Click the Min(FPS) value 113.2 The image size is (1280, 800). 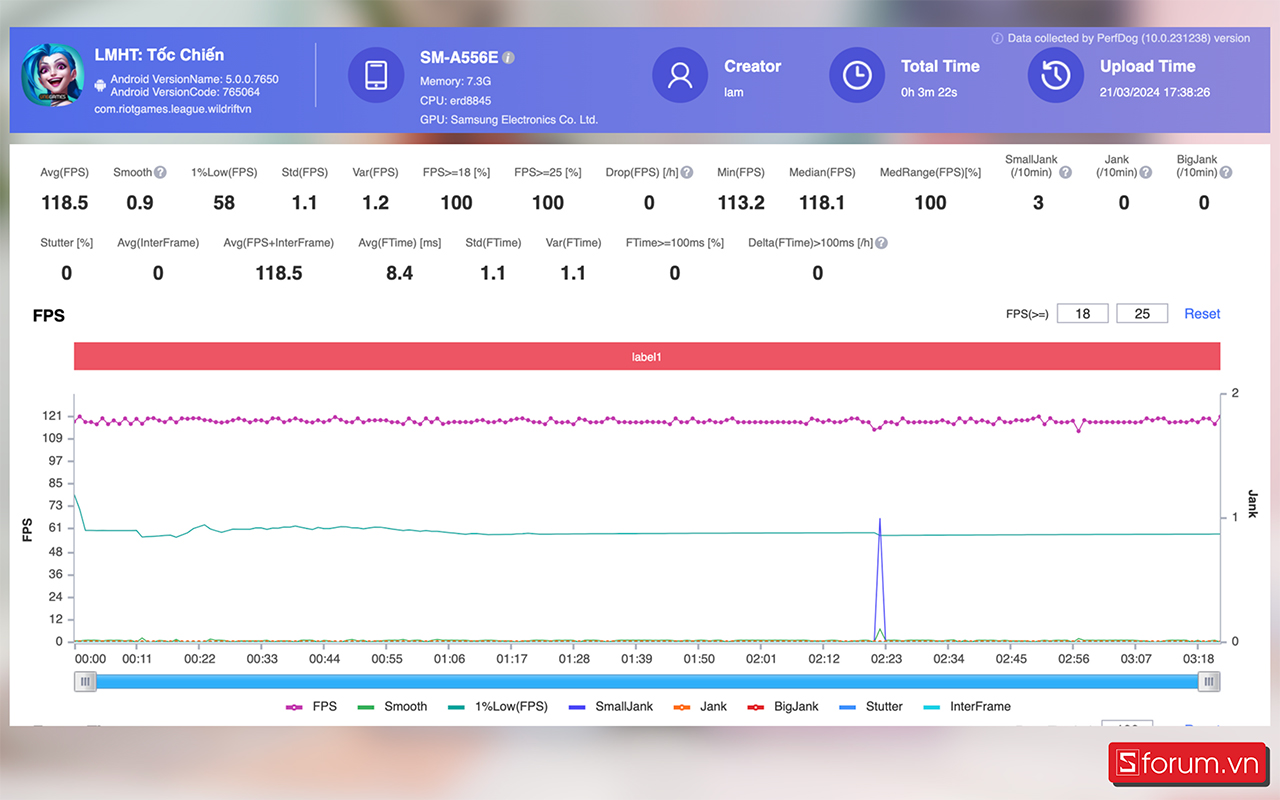pyautogui.click(x=741, y=203)
